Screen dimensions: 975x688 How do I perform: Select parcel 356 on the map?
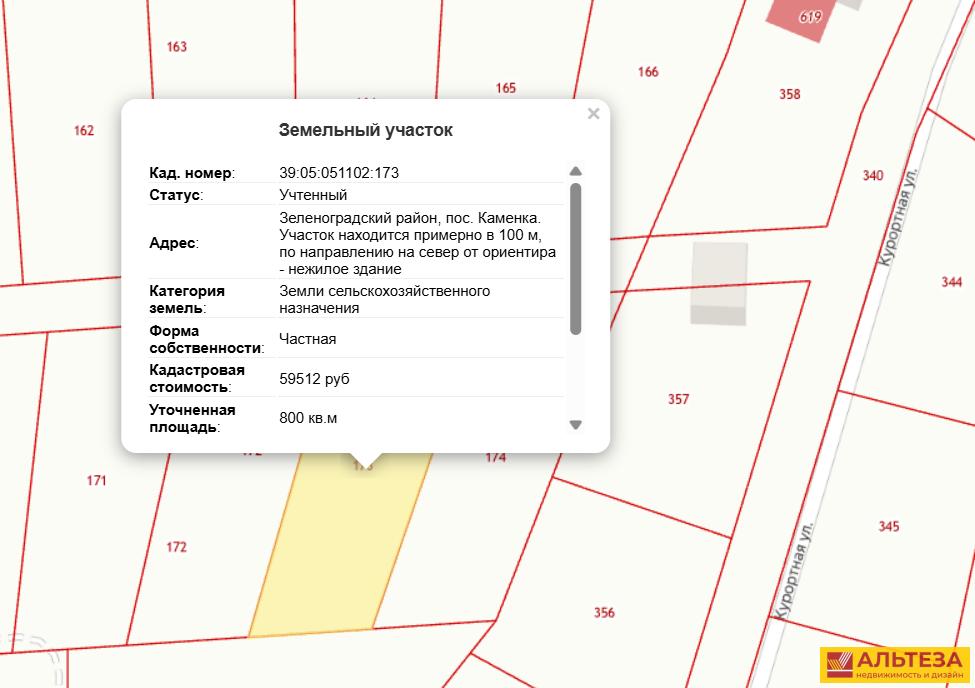click(604, 612)
